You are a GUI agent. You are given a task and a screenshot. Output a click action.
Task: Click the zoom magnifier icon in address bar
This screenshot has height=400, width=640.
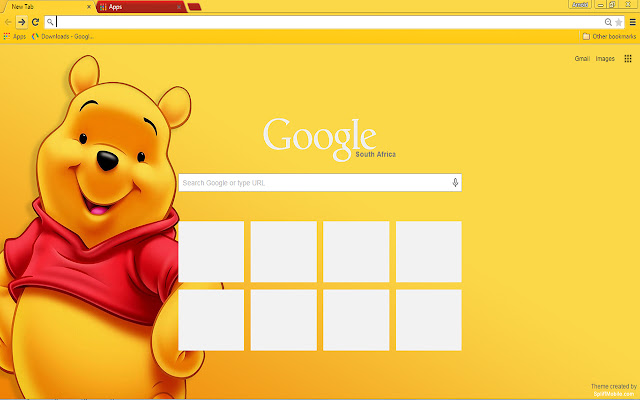pos(608,21)
